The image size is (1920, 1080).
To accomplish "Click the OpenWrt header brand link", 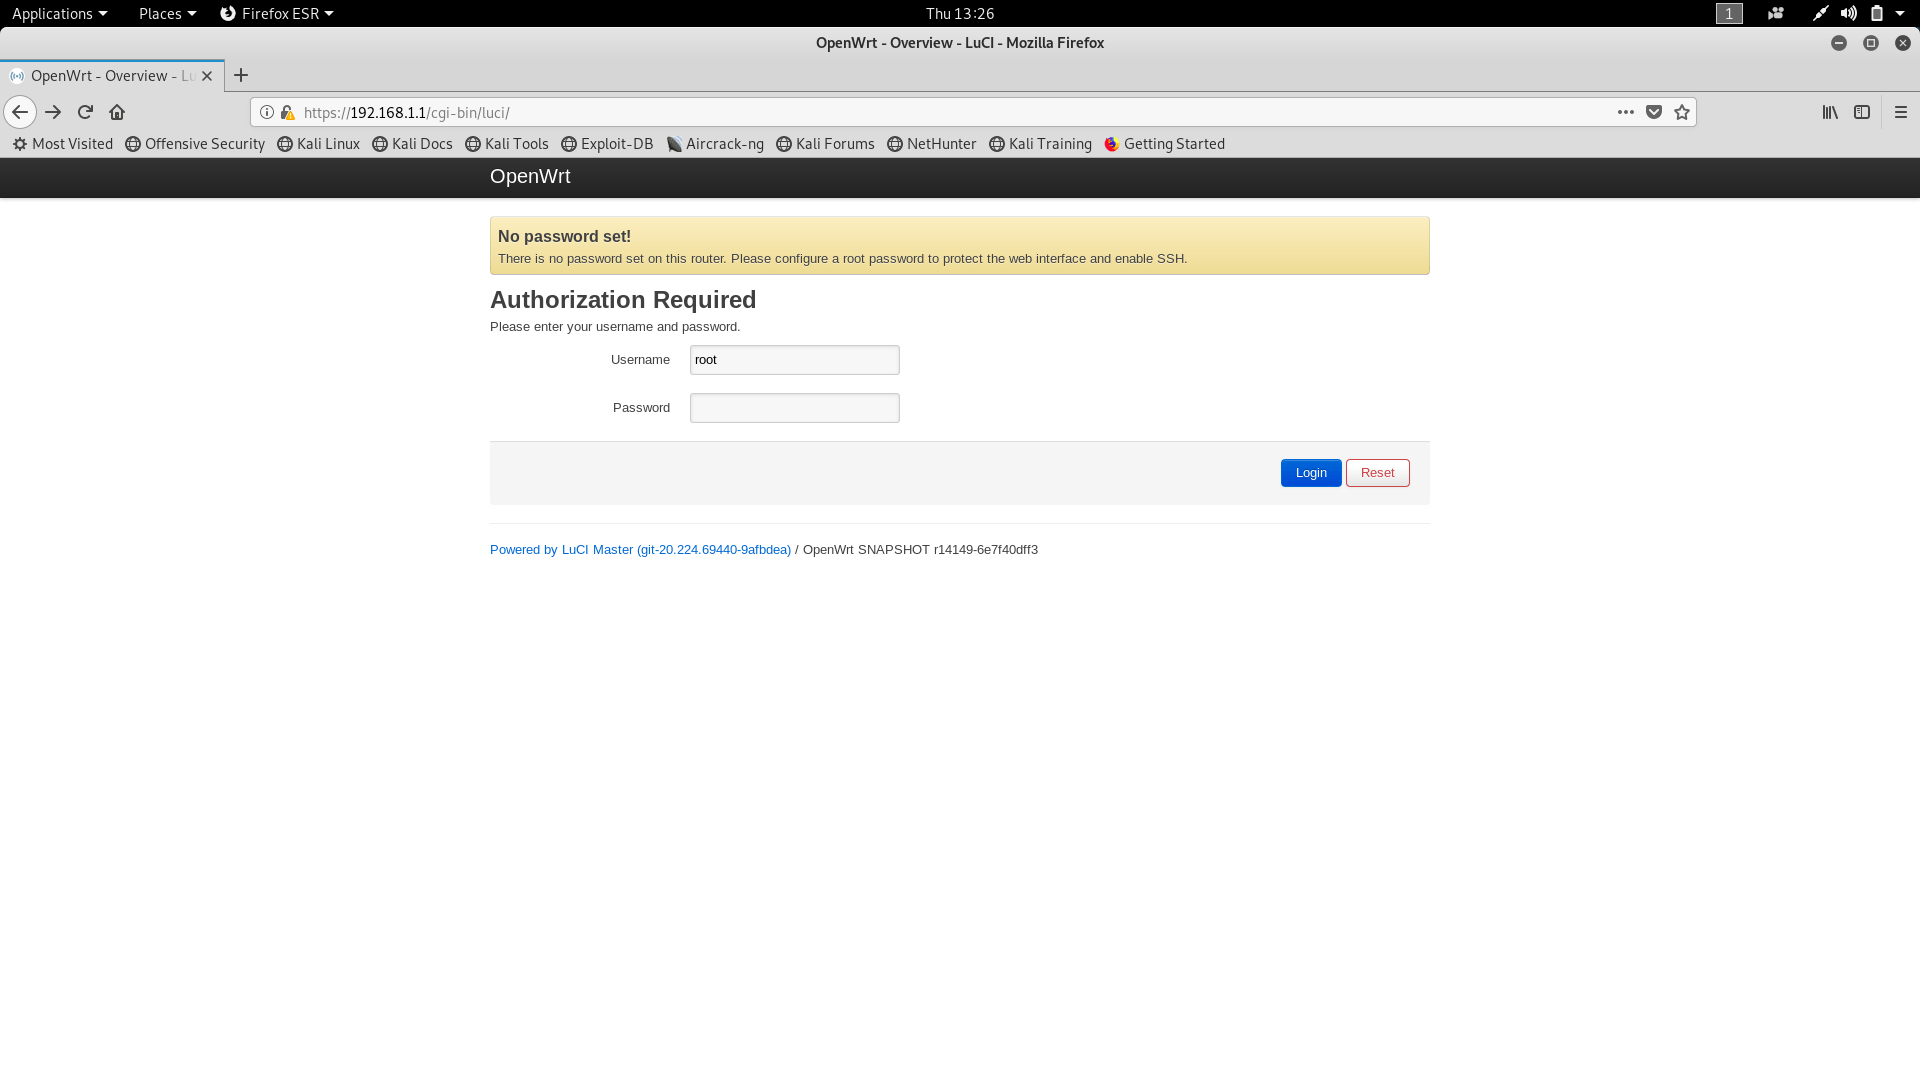I will coord(530,176).
